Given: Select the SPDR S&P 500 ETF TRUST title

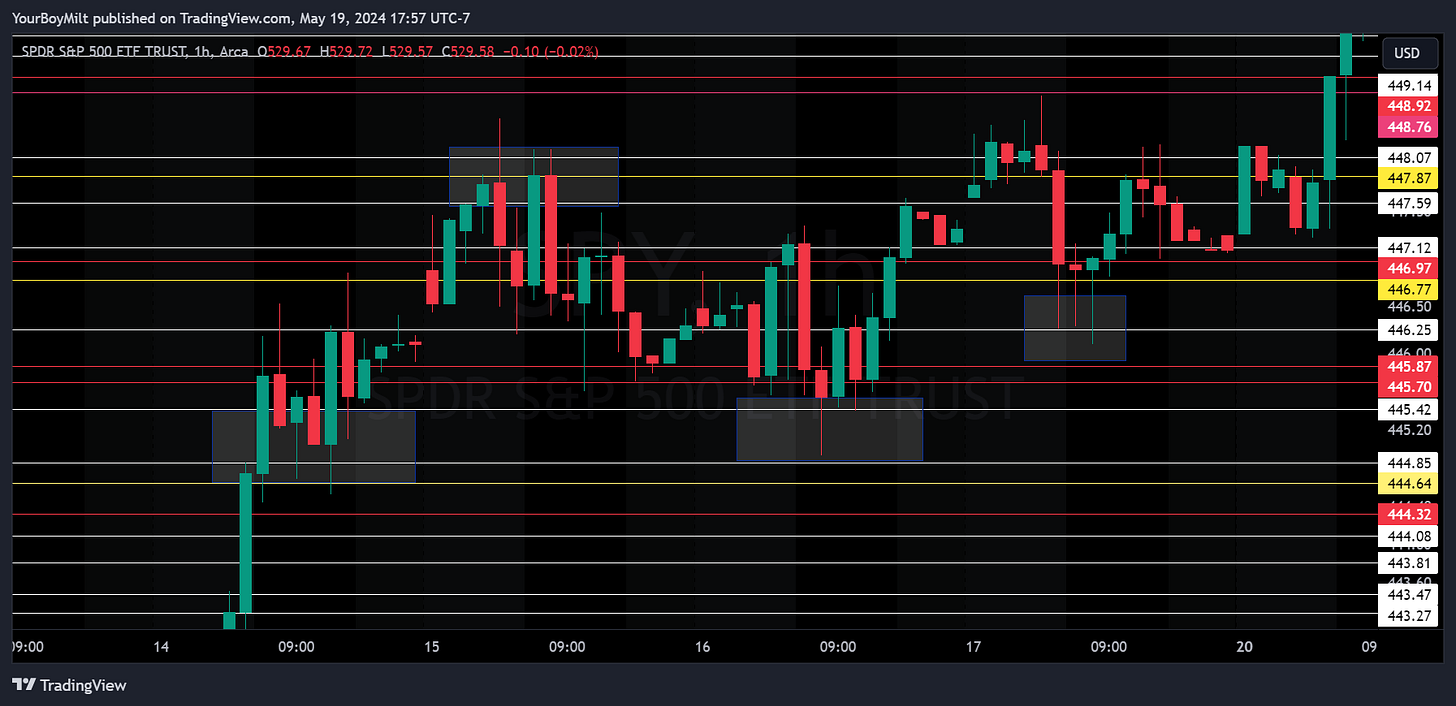Looking at the screenshot, I should pyautogui.click(x=106, y=51).
